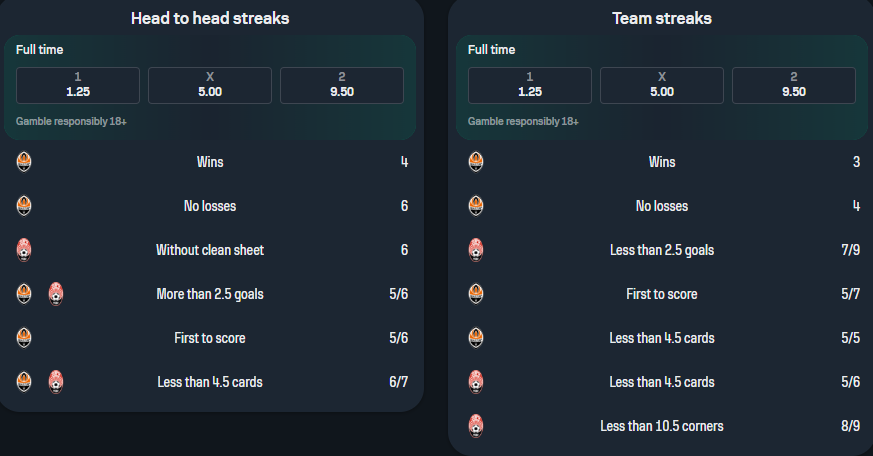Choose draw odds 5.00 in Head to head streaks
The image size is (873, 456).
tap(210, 85)
